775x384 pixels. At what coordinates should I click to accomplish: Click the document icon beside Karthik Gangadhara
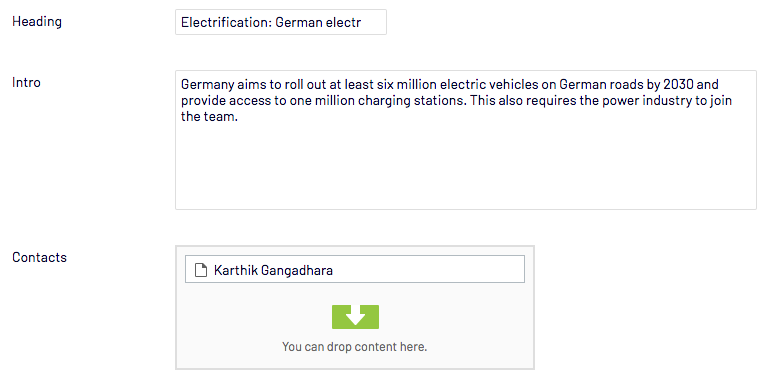pyautogui.click(x=200, y=270)
